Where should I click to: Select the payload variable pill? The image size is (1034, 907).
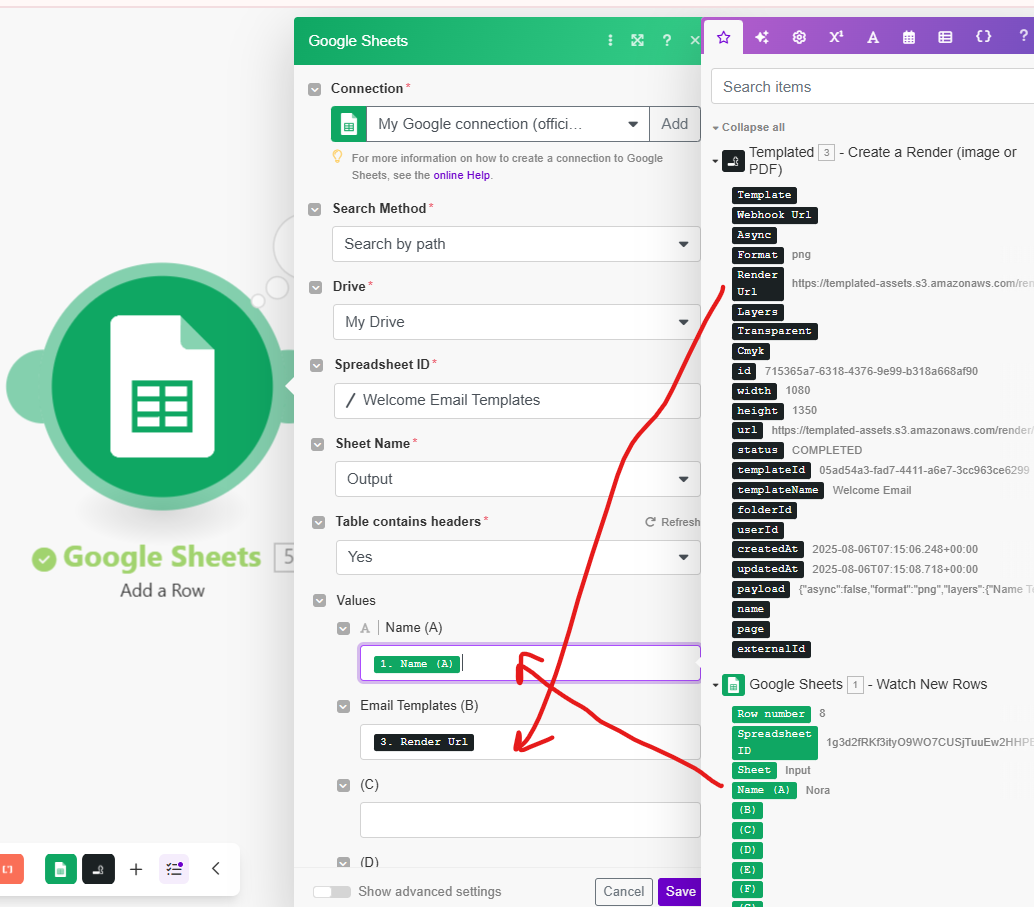tap(761, 589)
